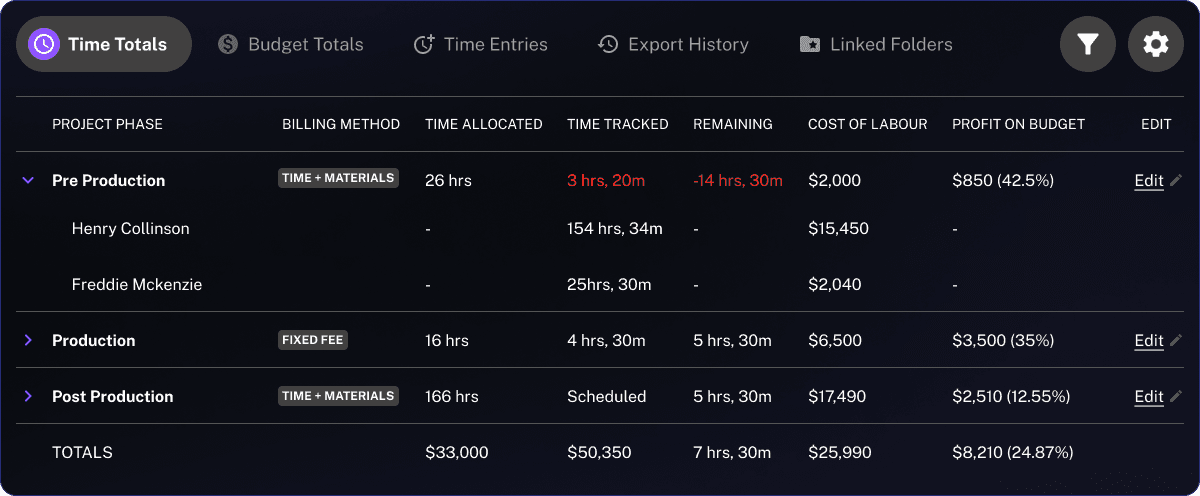The height and width of the screenshot is (496, 1200).
Task: Click the purple clock icon in Time Totals
Action: click(43, 44)
